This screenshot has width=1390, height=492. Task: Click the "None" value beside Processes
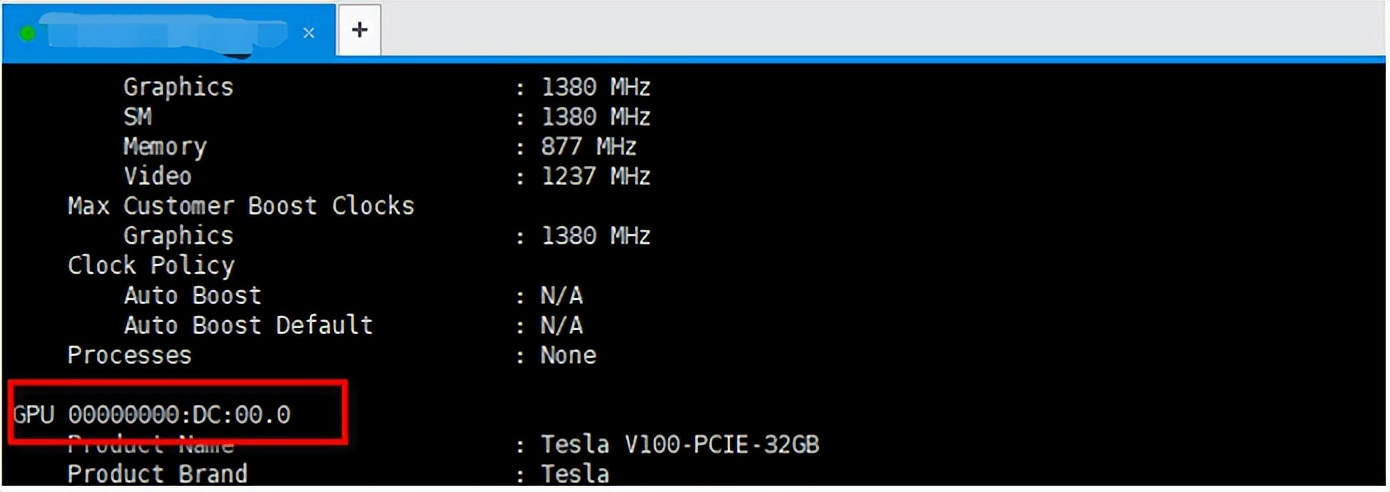click(x=568, y=356)
